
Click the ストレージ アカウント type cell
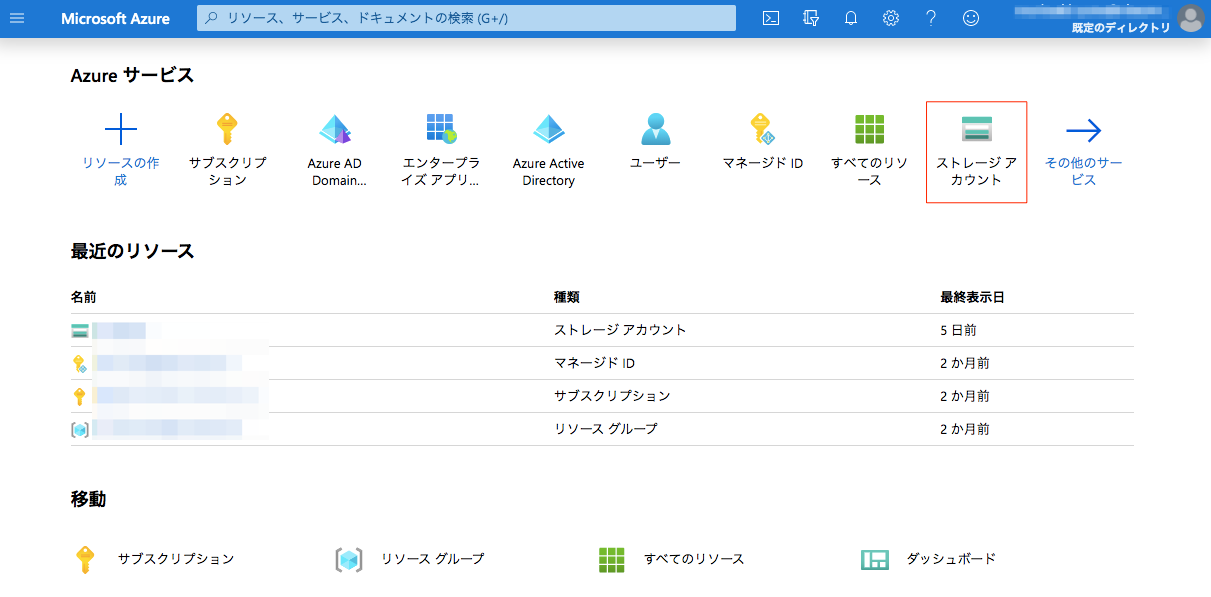click(x=620, y=330)
